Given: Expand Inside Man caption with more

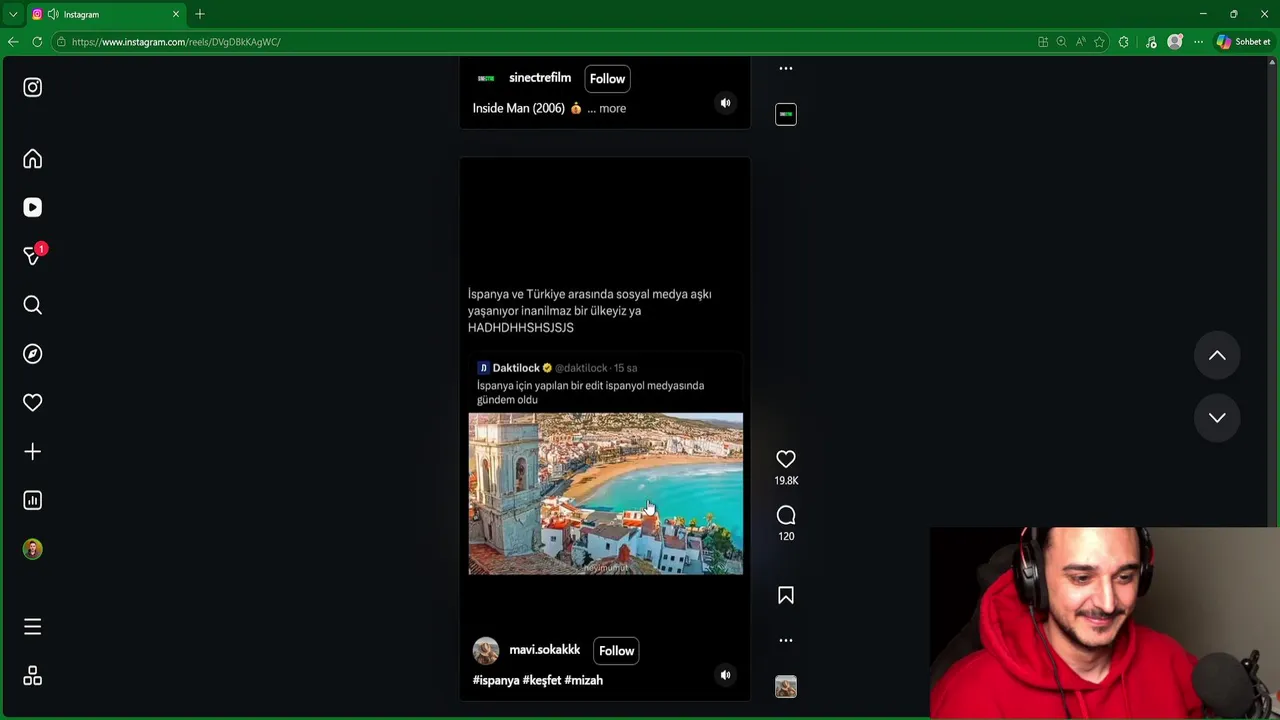Looking at the screenshot, I should pos(612,108).
